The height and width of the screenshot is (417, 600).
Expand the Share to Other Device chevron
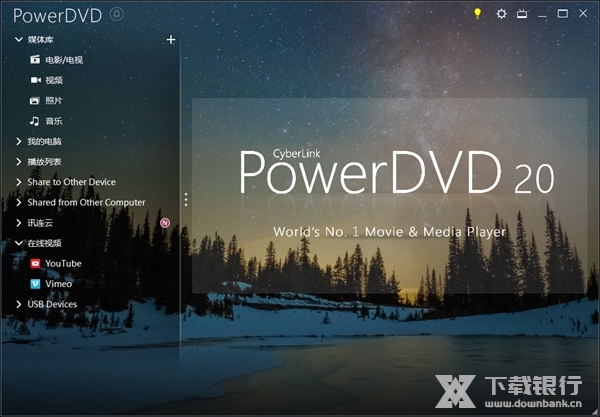coord(18,182)
